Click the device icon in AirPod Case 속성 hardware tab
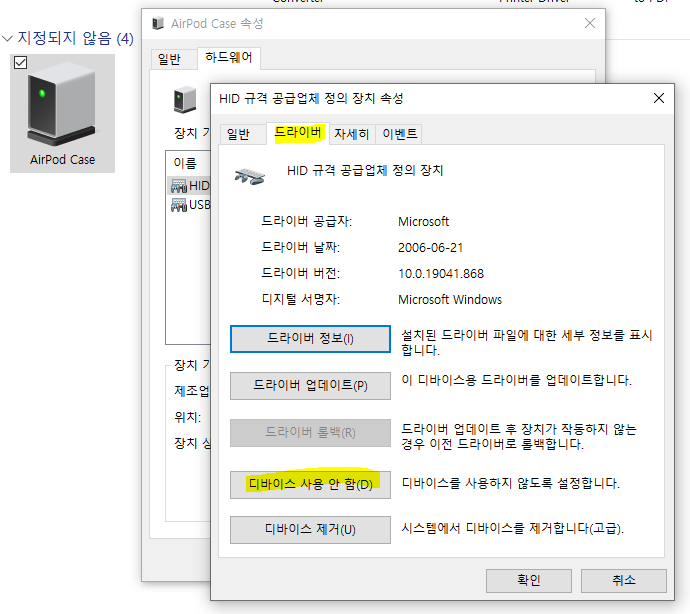Viewport: 690px width, 614px height. [x=184, y=99]
